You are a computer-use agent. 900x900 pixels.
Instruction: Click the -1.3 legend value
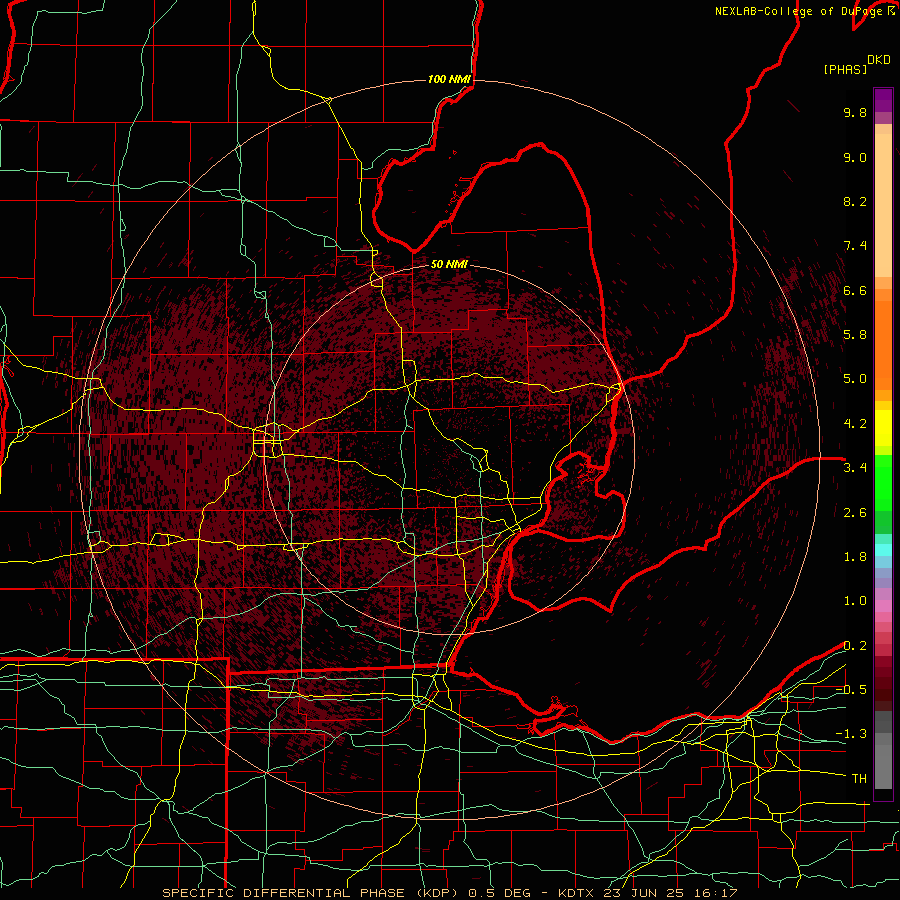click(x=851, y=734)
